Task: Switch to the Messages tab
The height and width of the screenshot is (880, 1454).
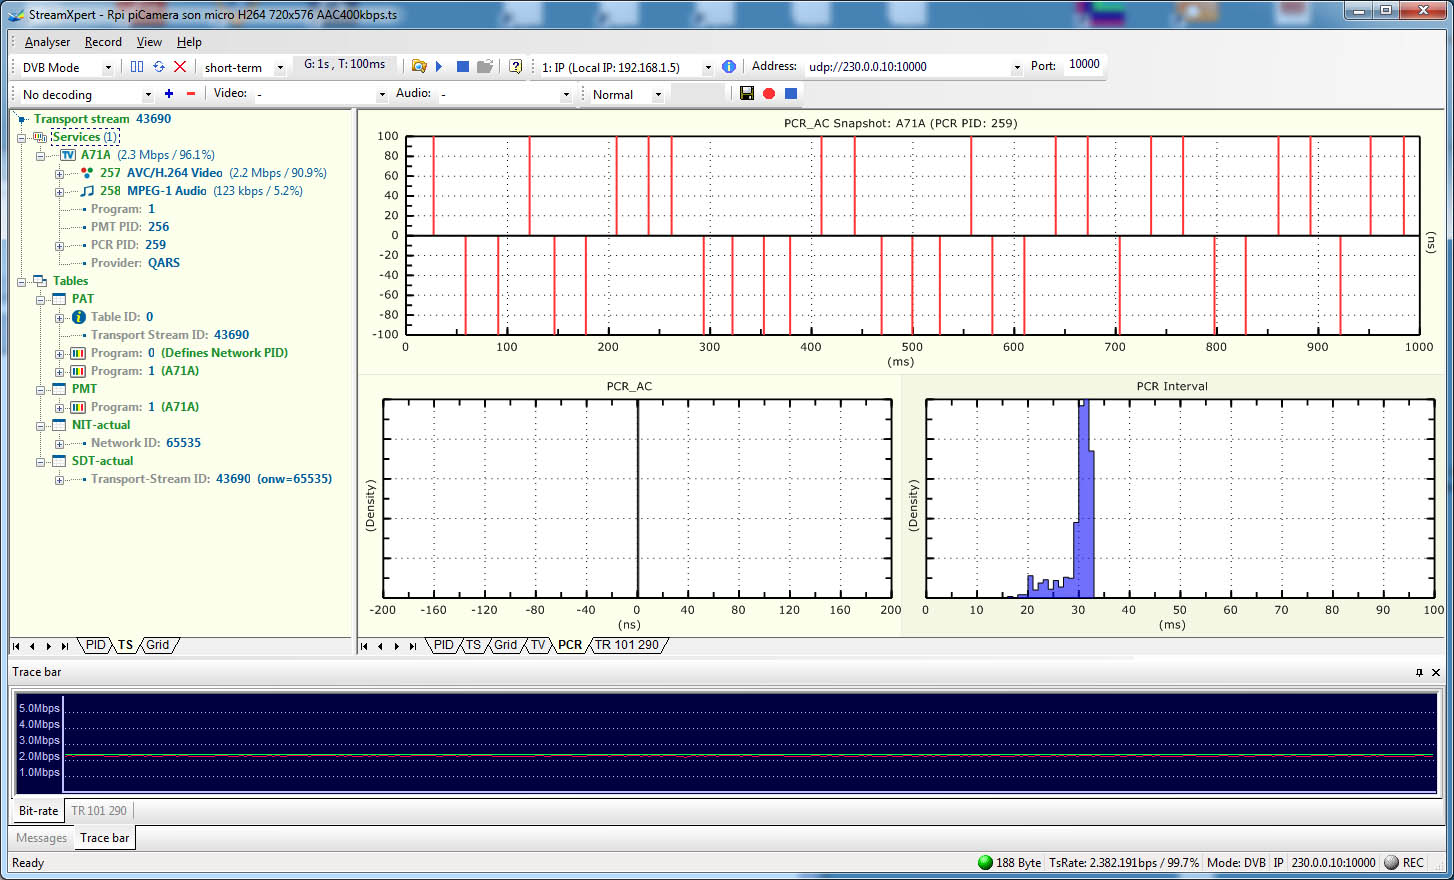Action: (42, 838)
